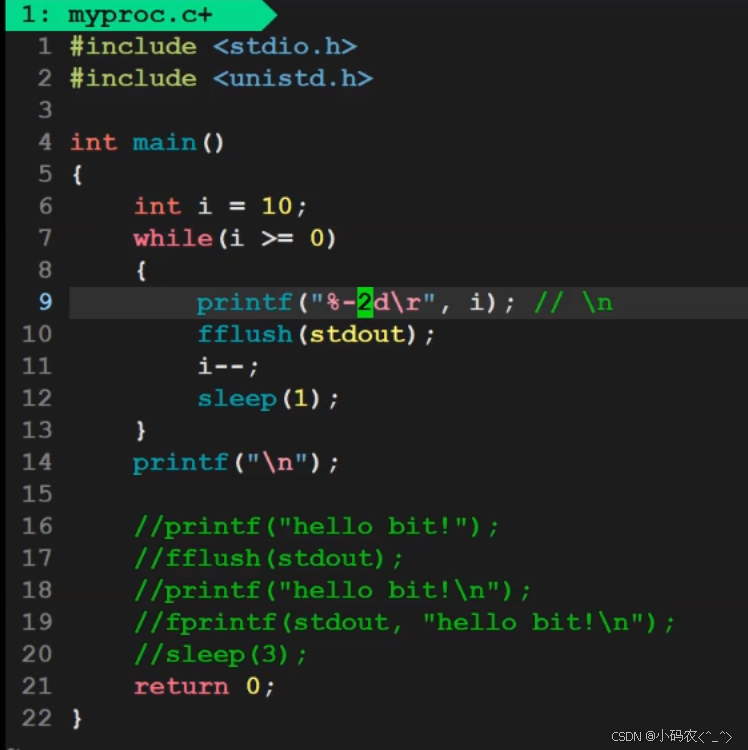Click the main function name
The image size is (748, 750).
click(164, 143)
